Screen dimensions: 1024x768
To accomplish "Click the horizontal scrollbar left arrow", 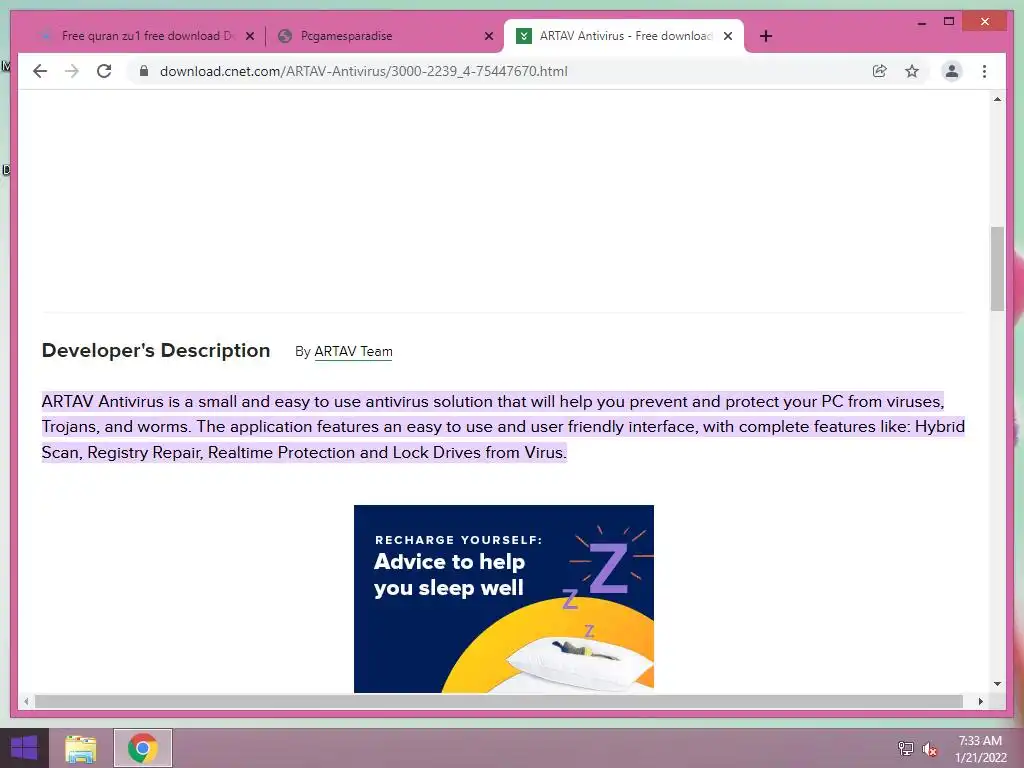I will coord(26,701).
